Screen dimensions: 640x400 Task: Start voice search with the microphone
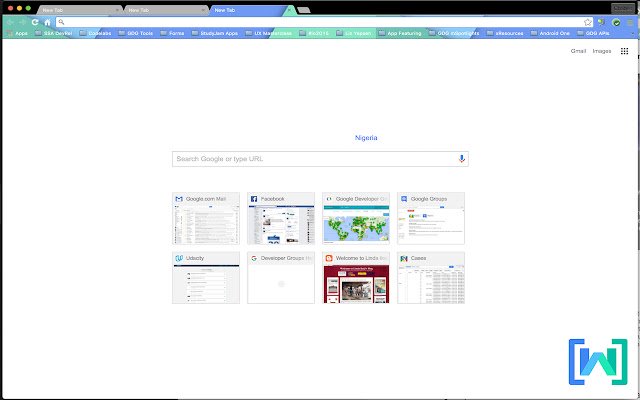click(x=462, y=159)
